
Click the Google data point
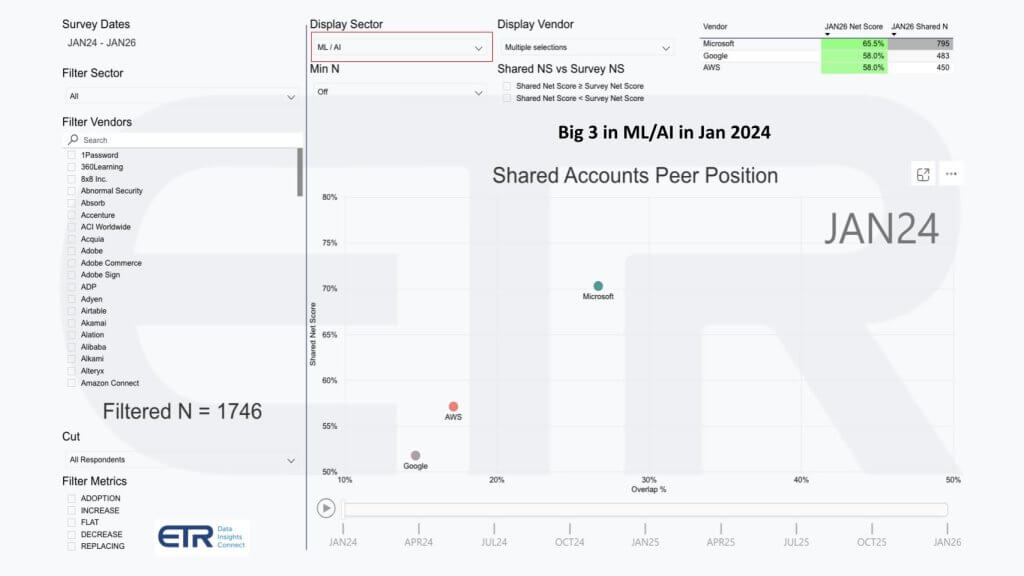click(x=415, y=455)
